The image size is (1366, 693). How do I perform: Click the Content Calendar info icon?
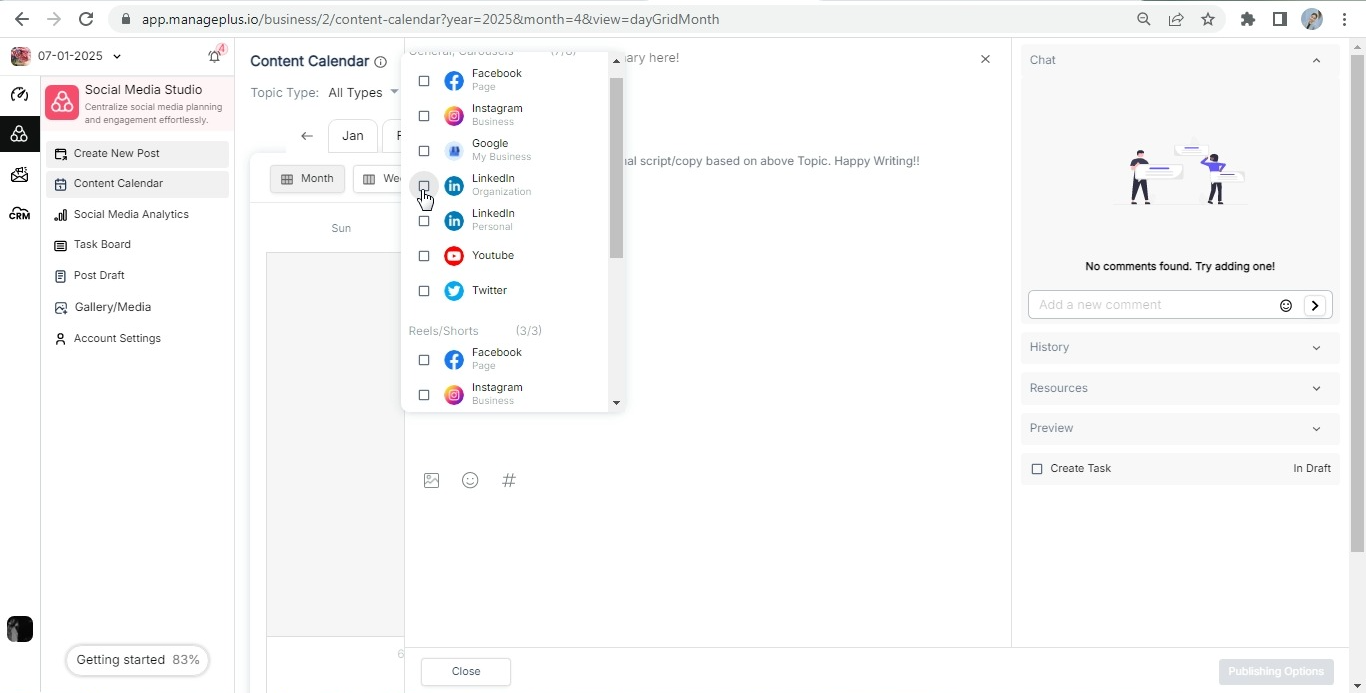(x=380, y=62)
